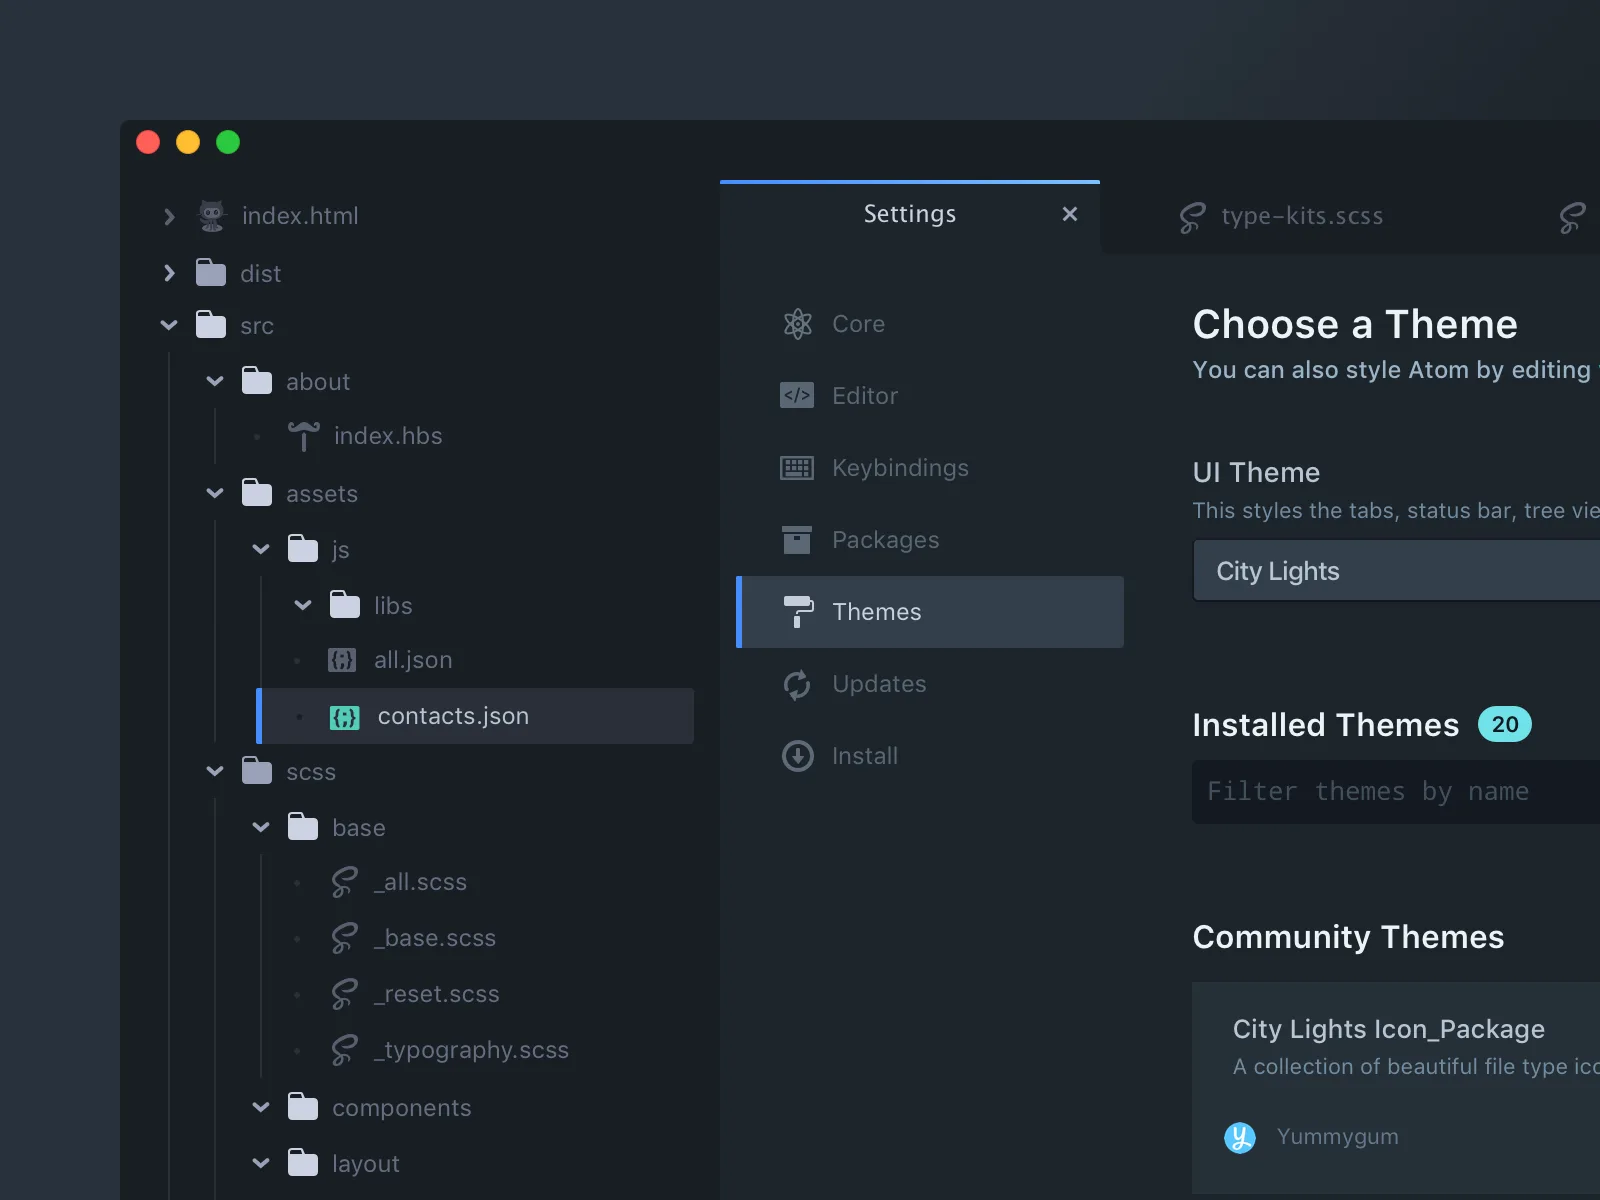The image size is (1600, 1200).
Task: Collapse the assets folder chevron
Action: [215, 493]
